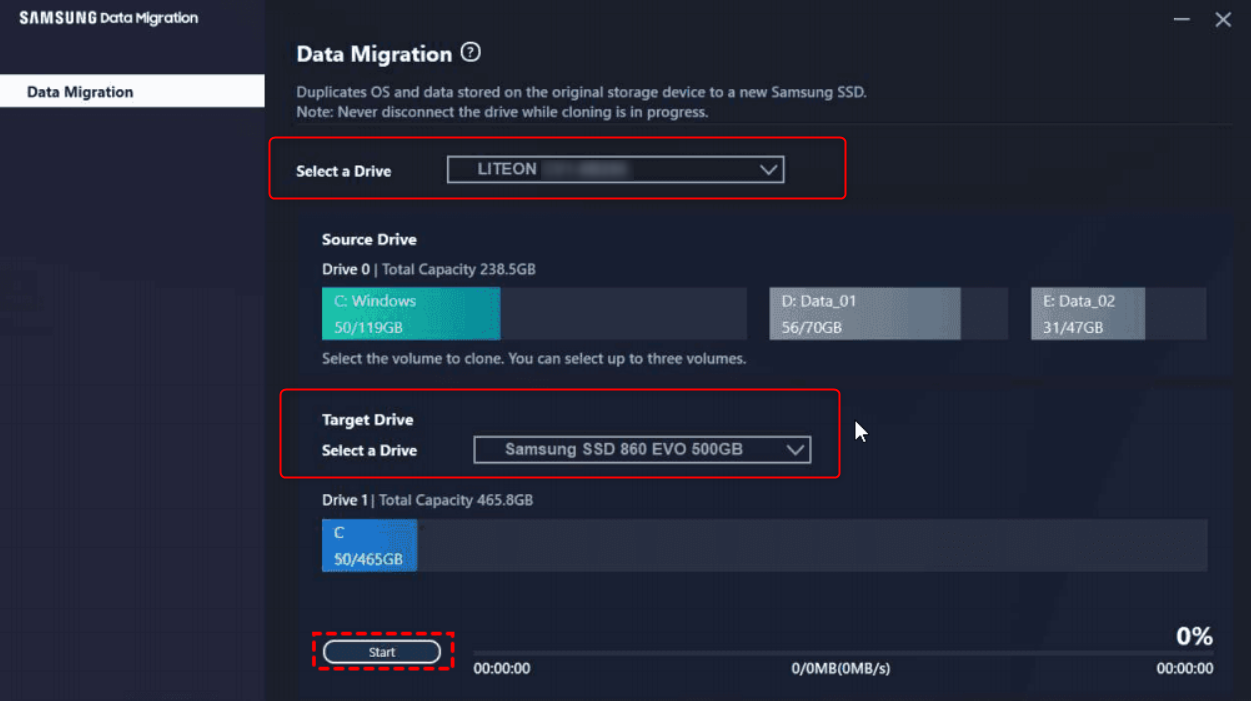Screen dimensions: 1251x701
Task: Minimize the Samsung Data Migration window
Action: (x=1181, y=20)
